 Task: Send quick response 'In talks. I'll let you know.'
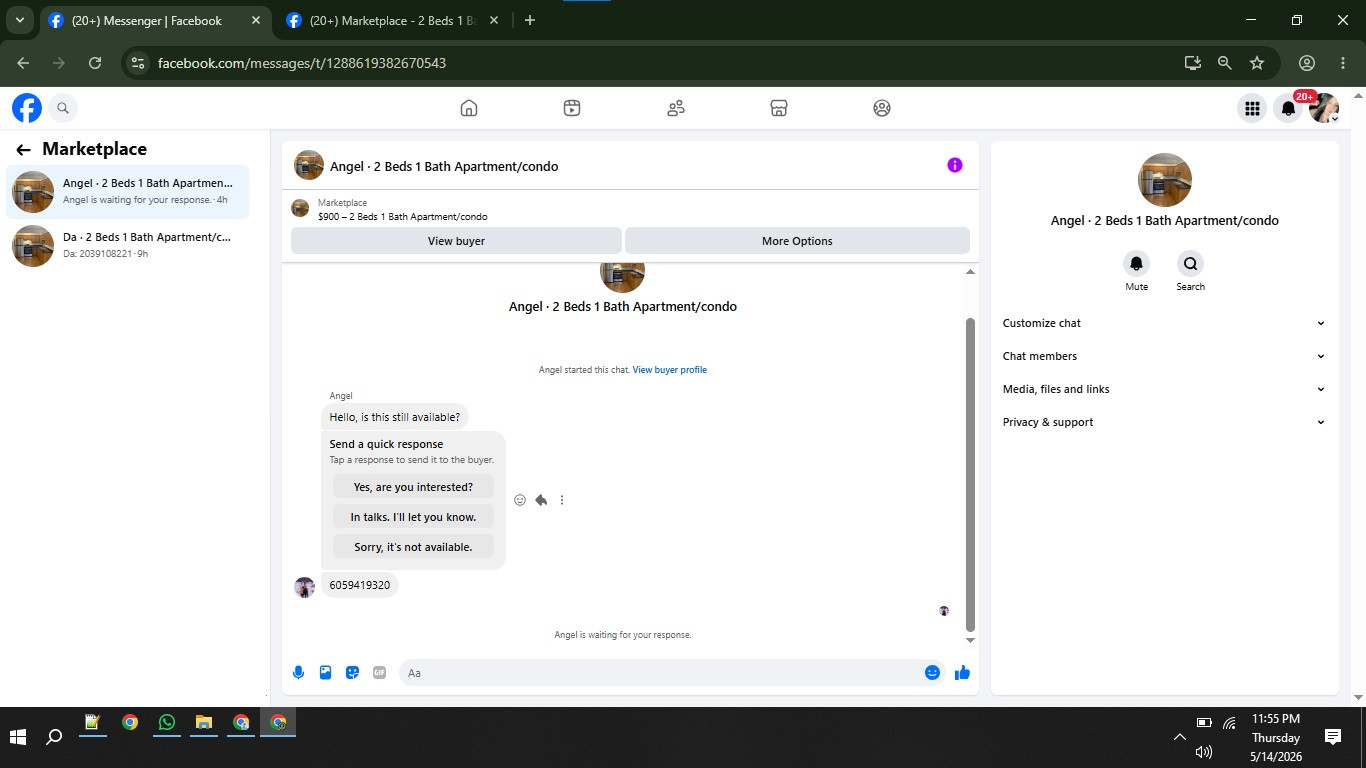click(x=413, y=517)
